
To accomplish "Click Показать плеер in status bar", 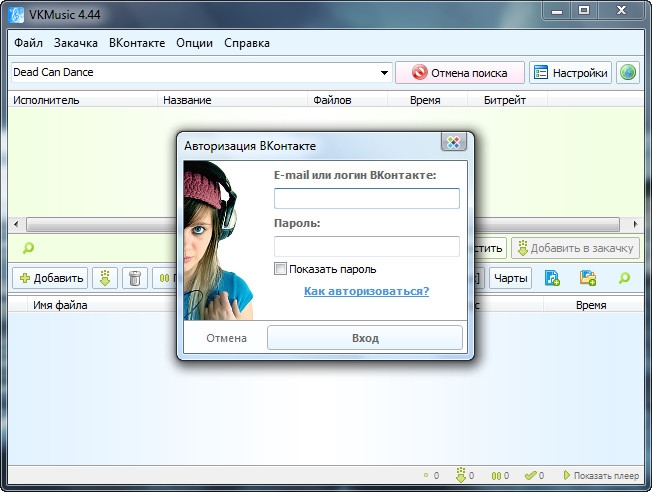I will tap(601, 475).
